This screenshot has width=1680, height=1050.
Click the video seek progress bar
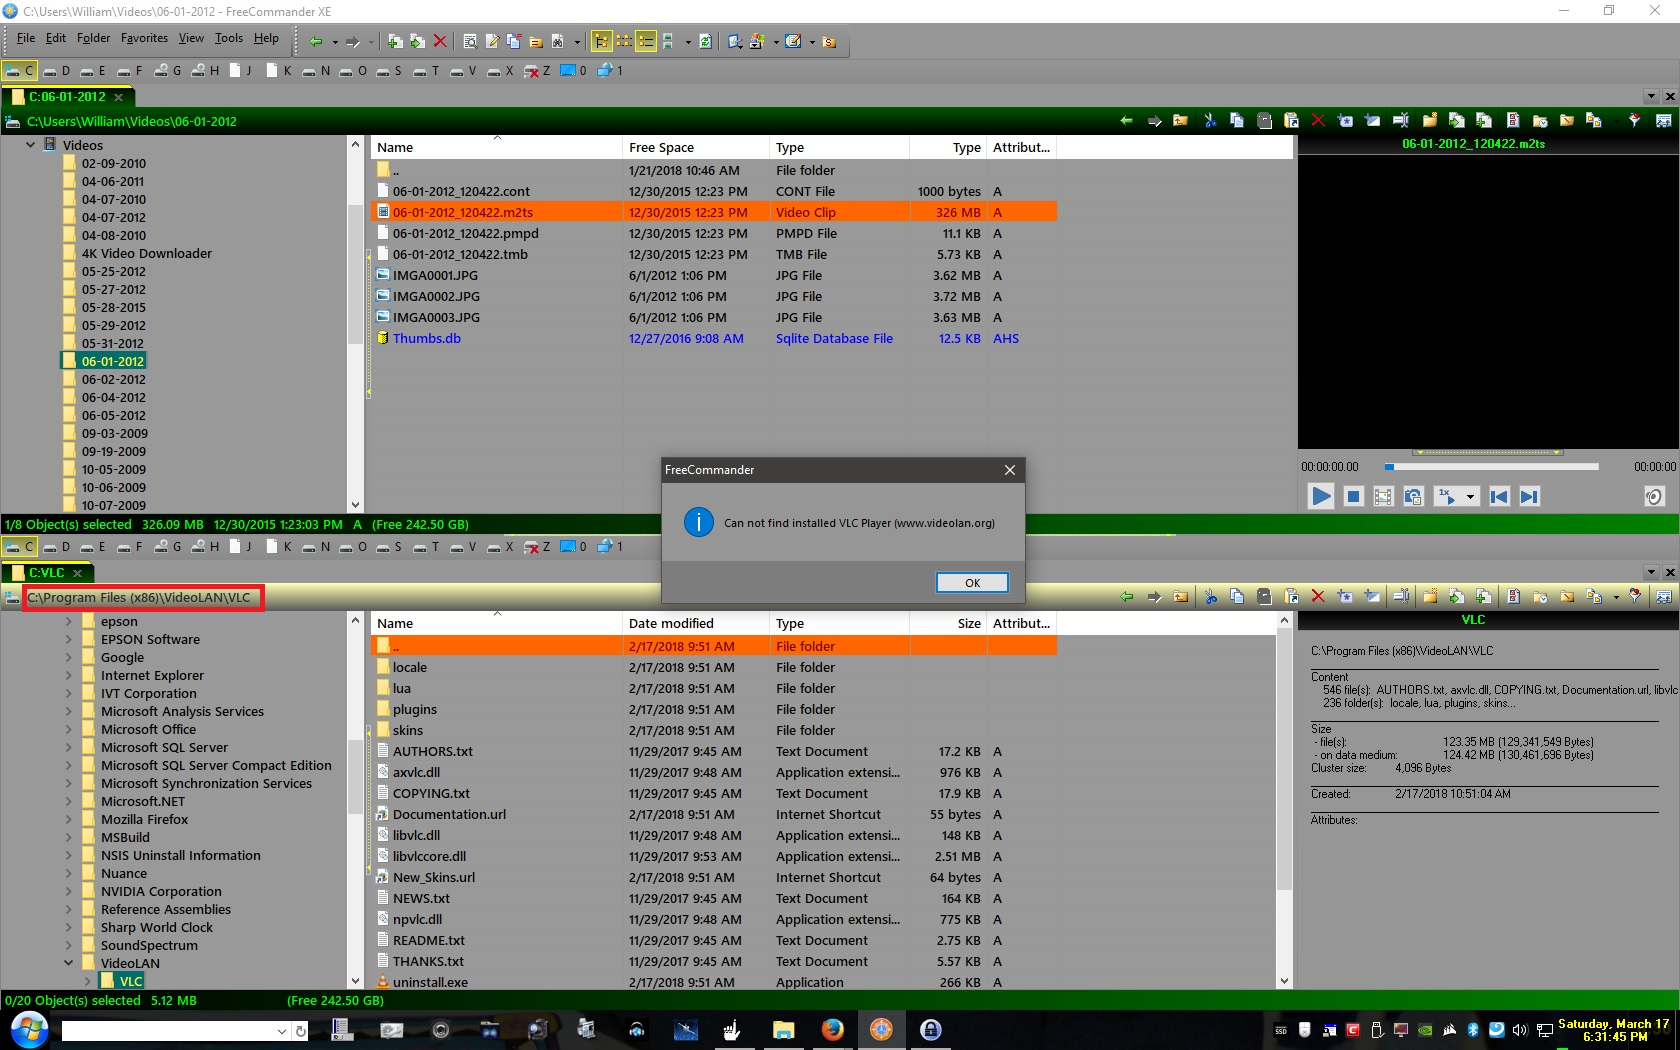tap(1491, 467)
